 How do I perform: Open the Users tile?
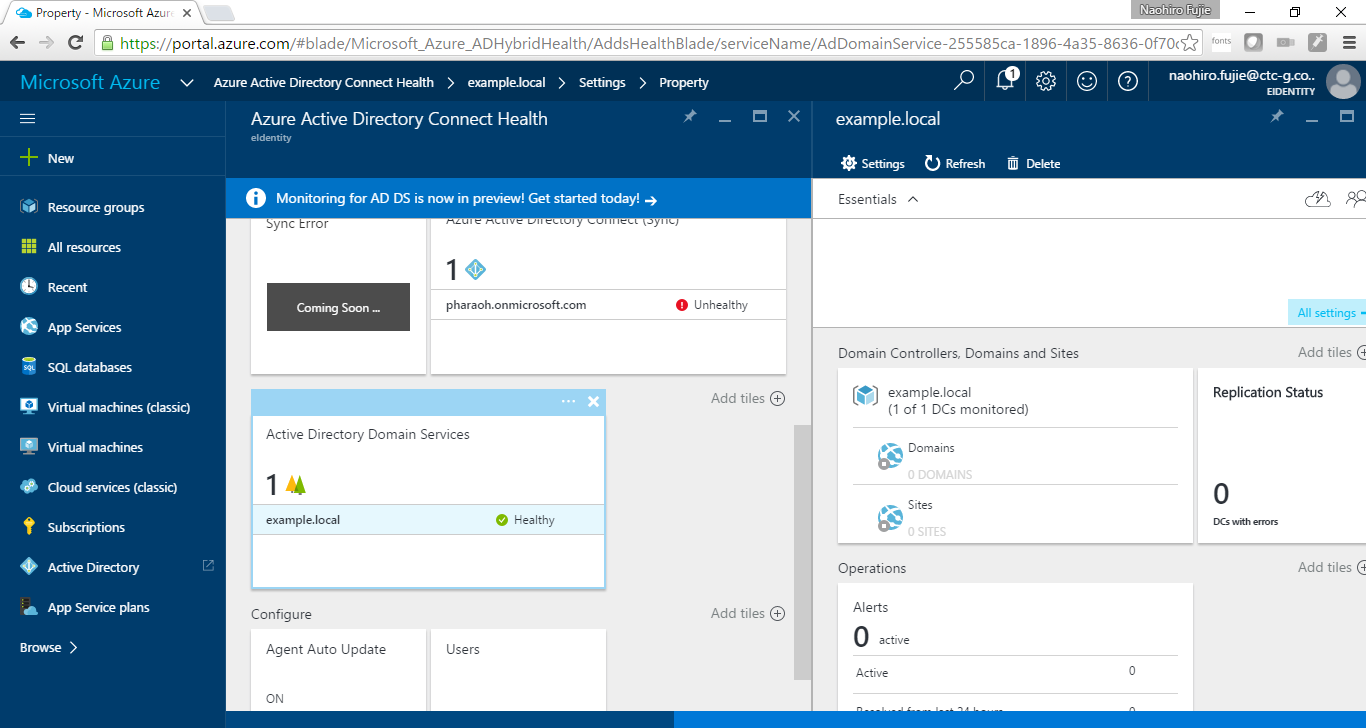coord(518,670)
